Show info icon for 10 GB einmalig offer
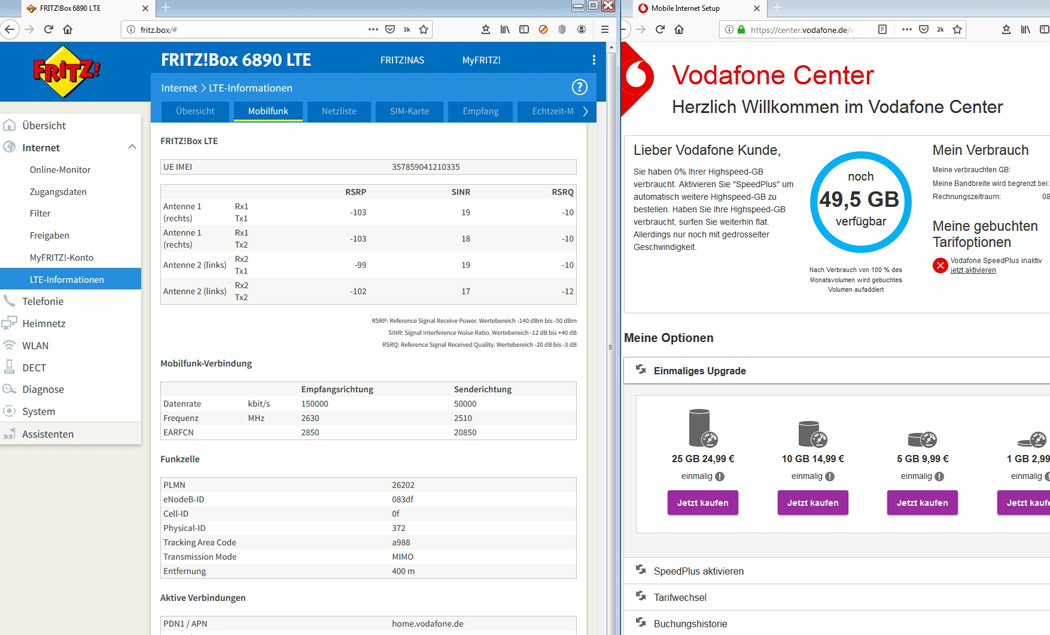The image size is (1050, 635). [829, 477]
